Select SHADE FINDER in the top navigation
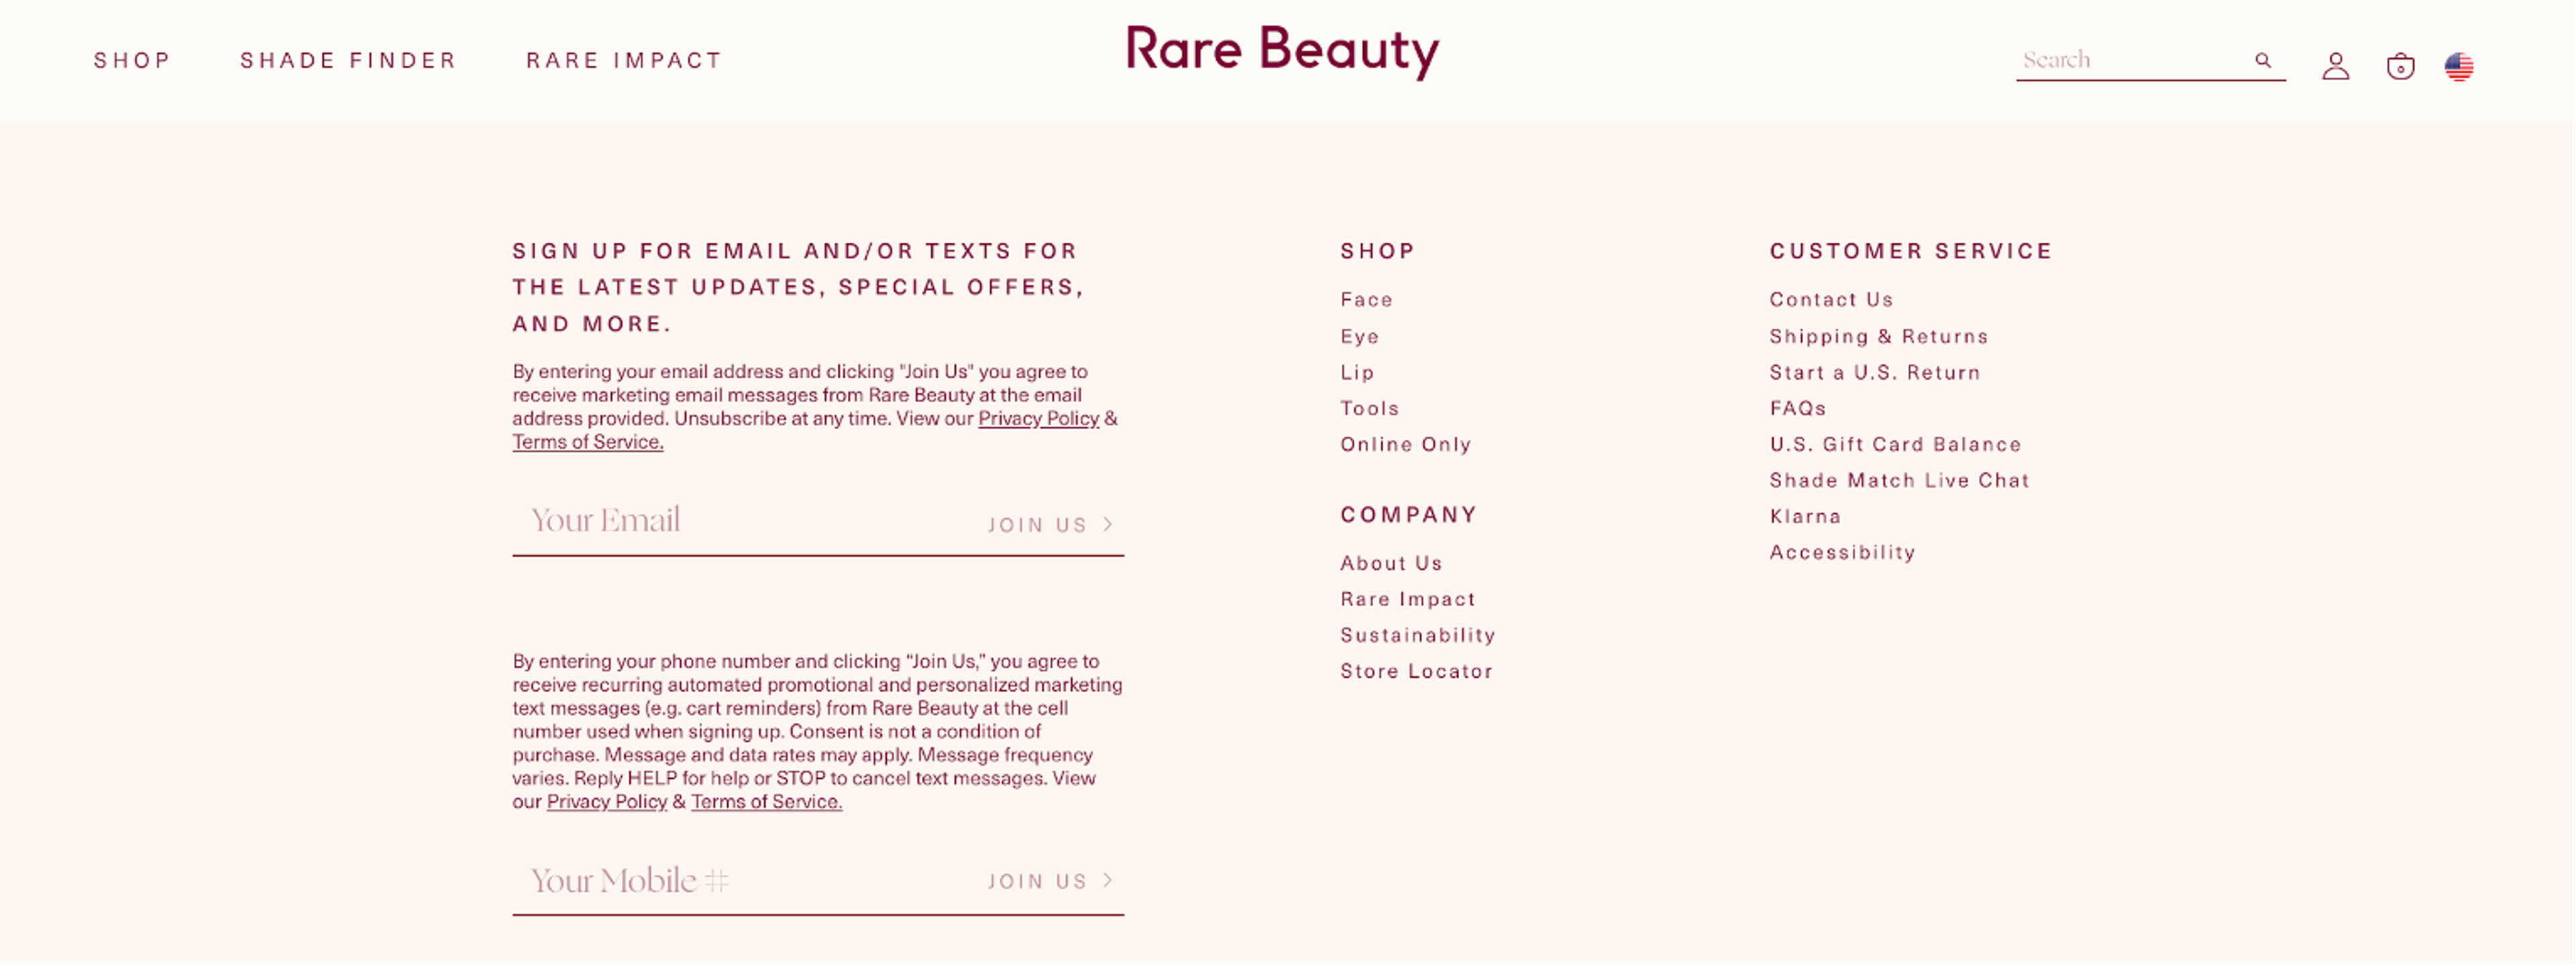 point(347,60)
